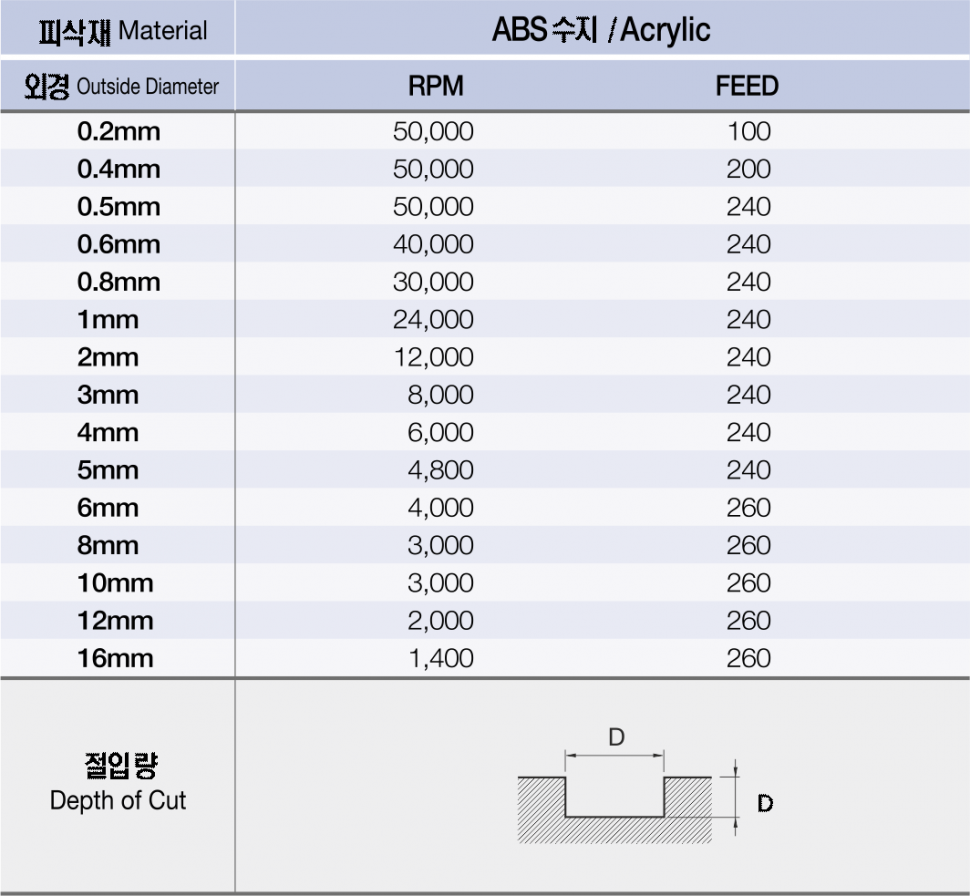
Task: Click the FEED column header
Action: click(747, 86)
